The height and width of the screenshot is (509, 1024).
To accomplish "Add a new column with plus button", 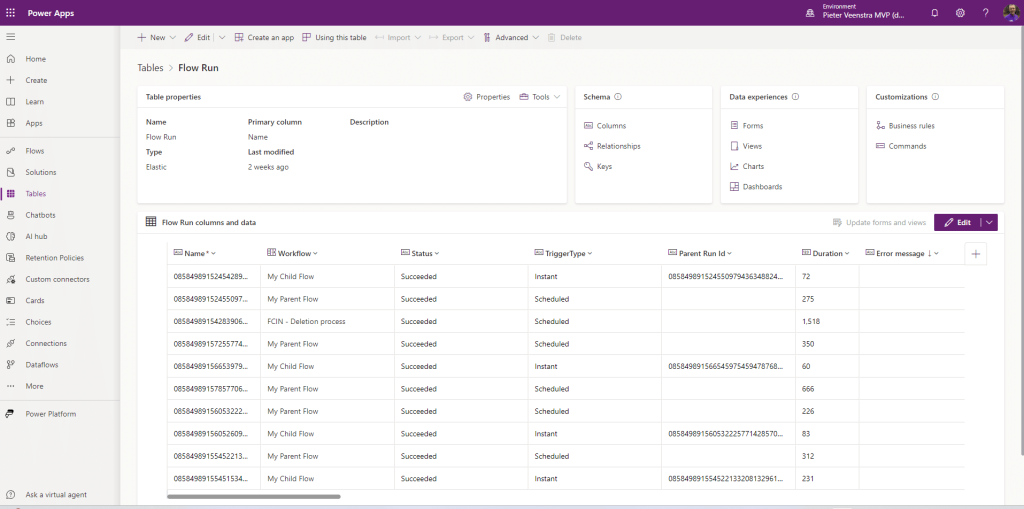I will click(x=976, y=254).
